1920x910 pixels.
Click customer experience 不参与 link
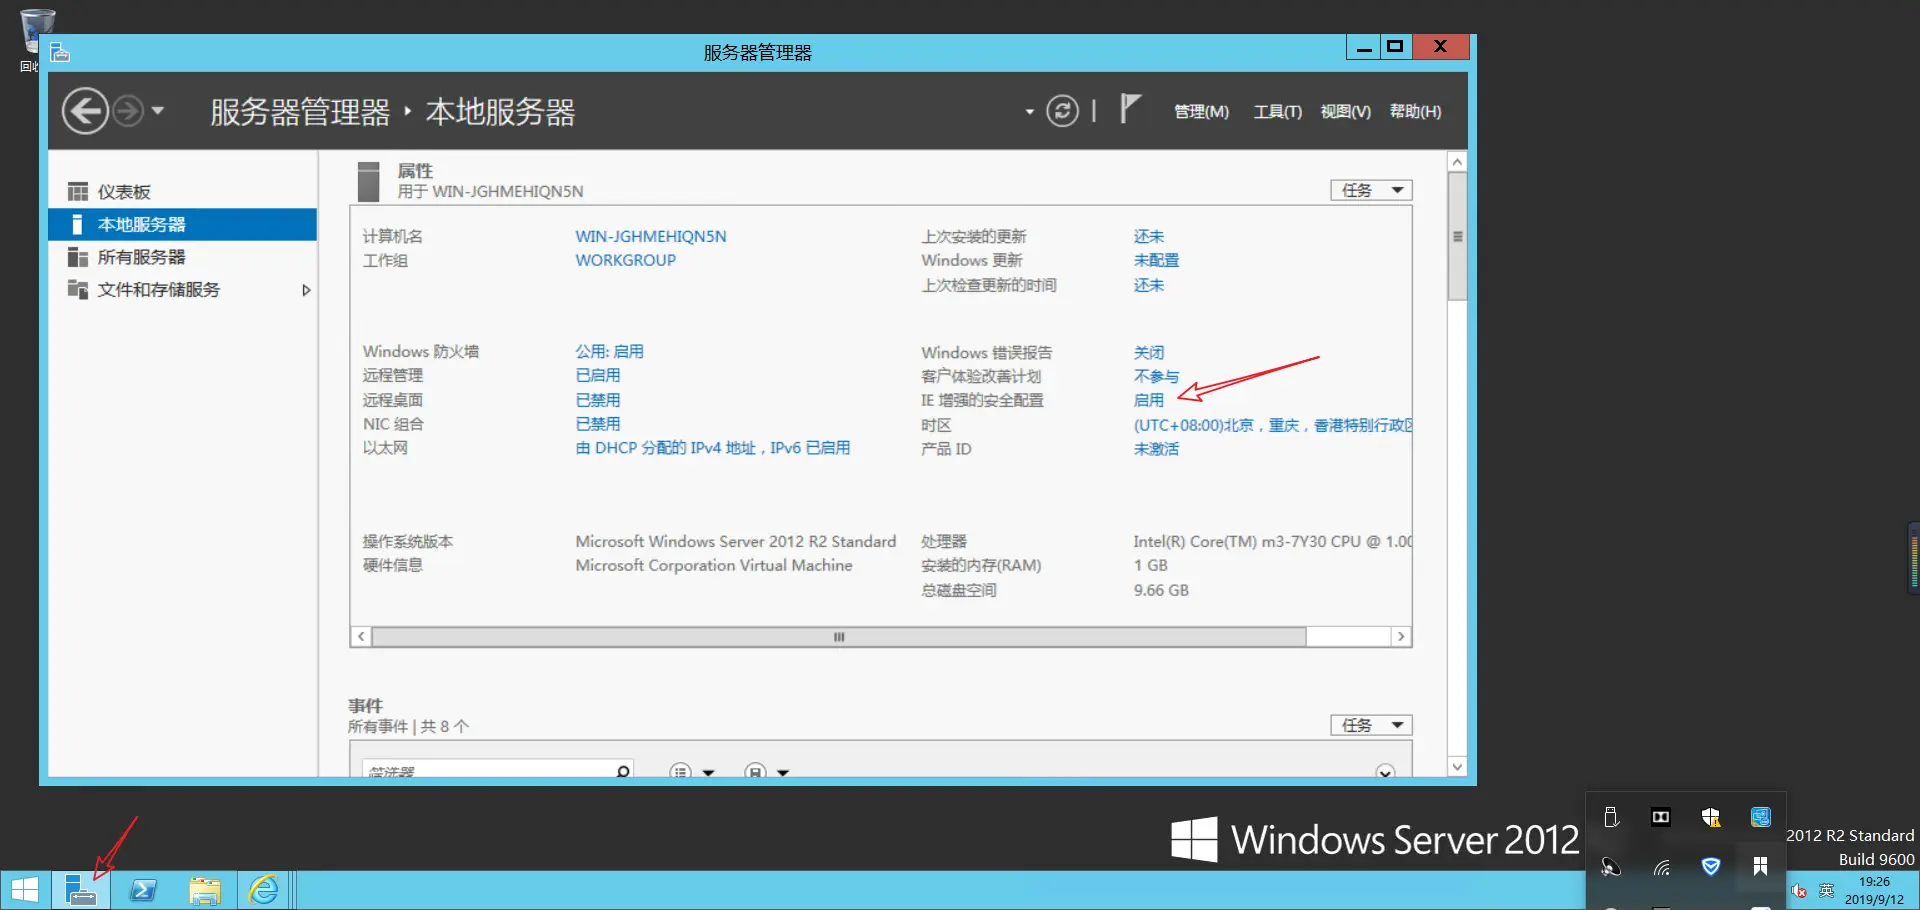tap(1156, 377)
